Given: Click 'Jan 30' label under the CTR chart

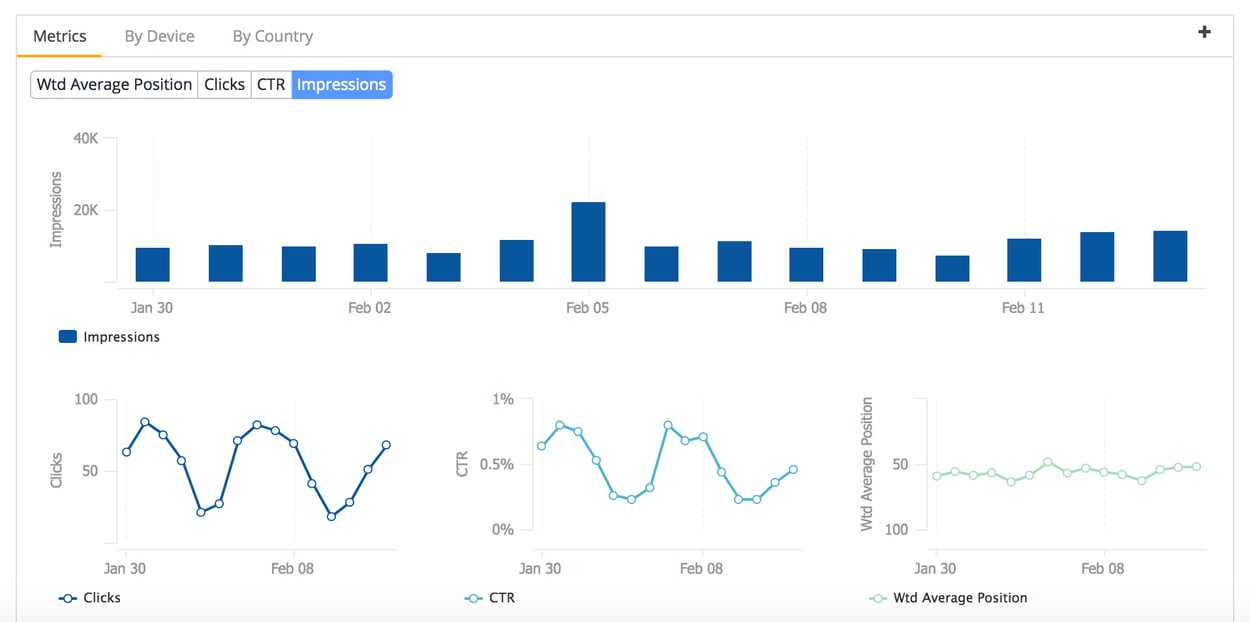Looking at the screenshot, I should click(540, 568).
